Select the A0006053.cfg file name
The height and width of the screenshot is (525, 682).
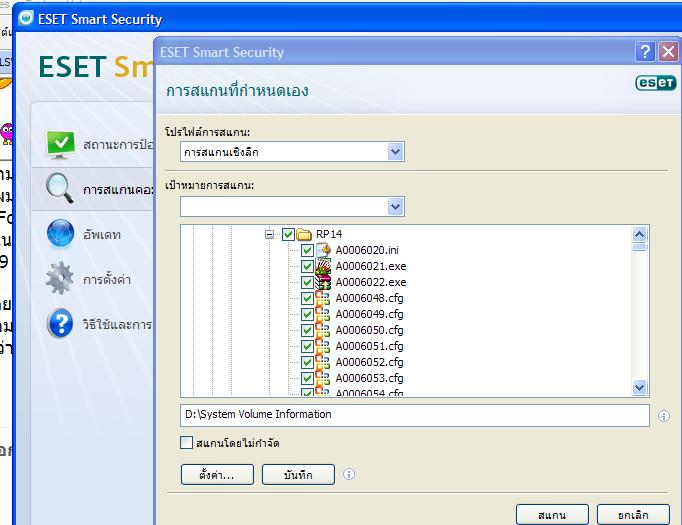pyautogui.click(x=369, y=378)
